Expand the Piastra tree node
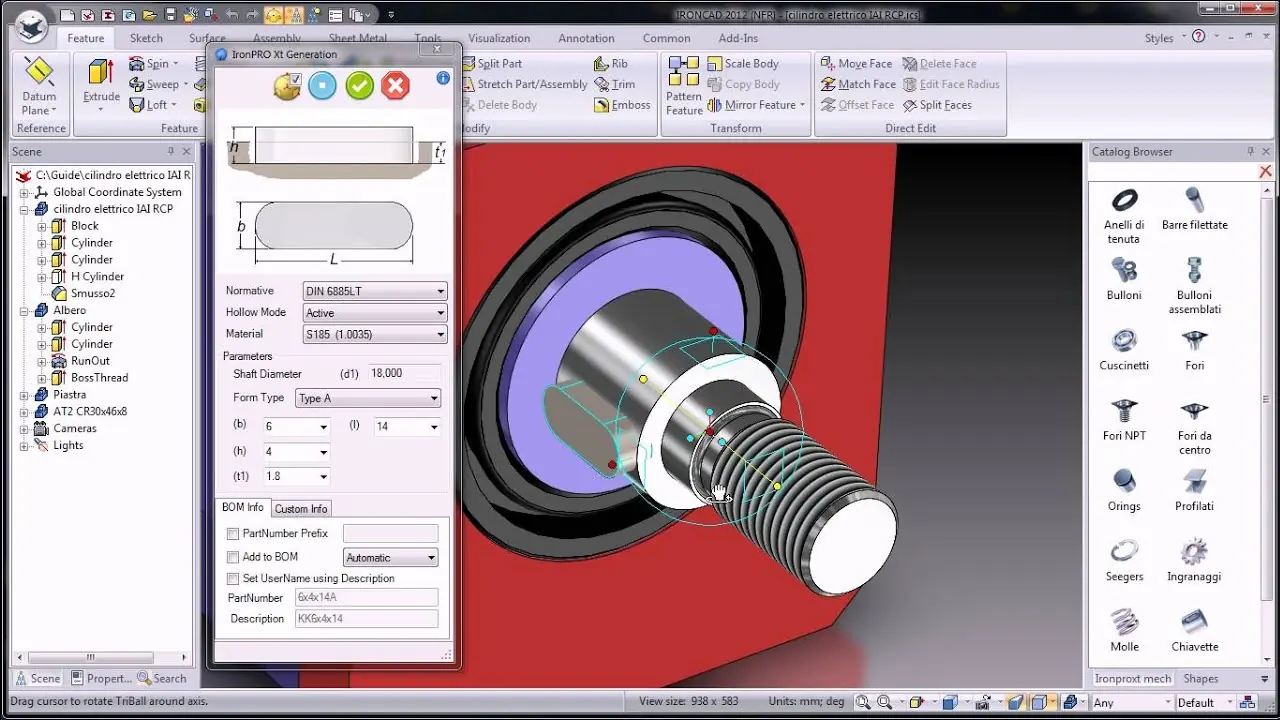This screenshot has height=720, width=1280. point(25,395)
